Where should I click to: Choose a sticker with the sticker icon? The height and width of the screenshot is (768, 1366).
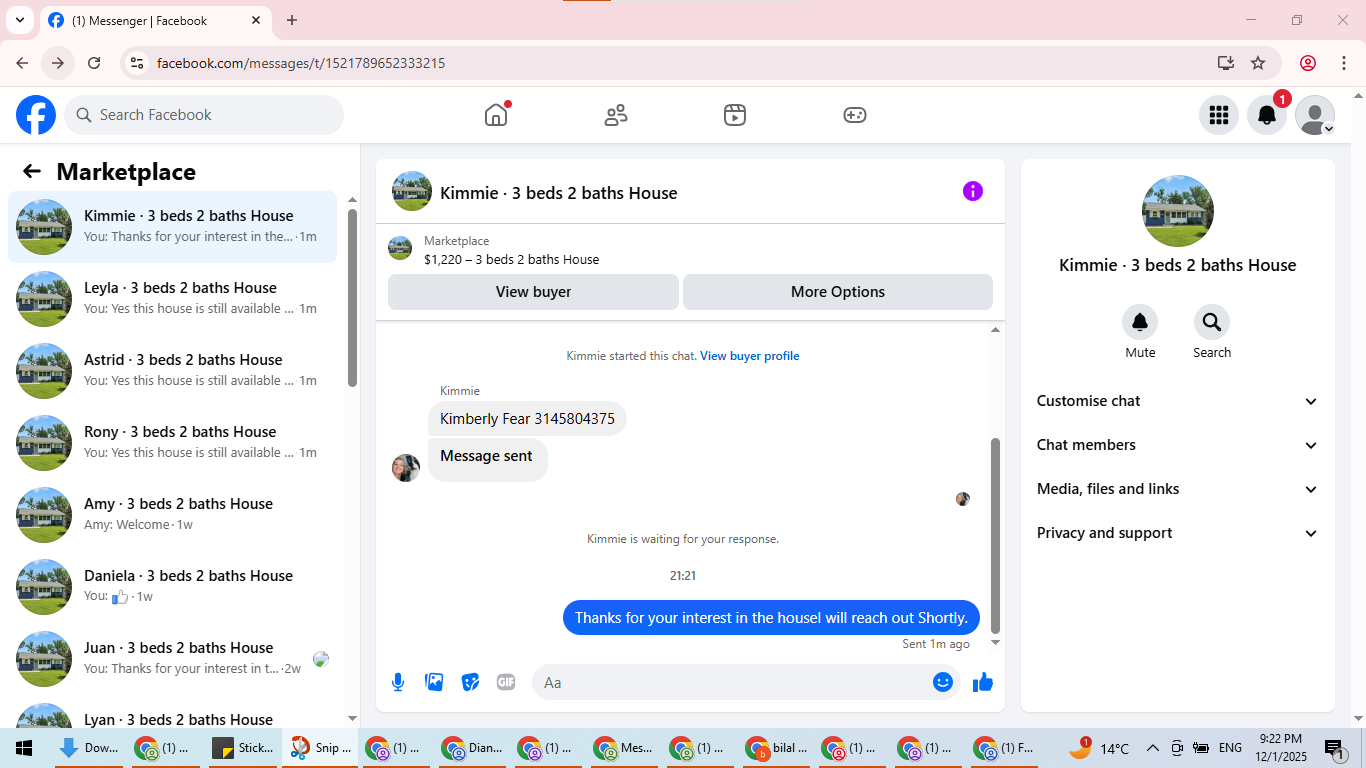click(x=470, y=682)
